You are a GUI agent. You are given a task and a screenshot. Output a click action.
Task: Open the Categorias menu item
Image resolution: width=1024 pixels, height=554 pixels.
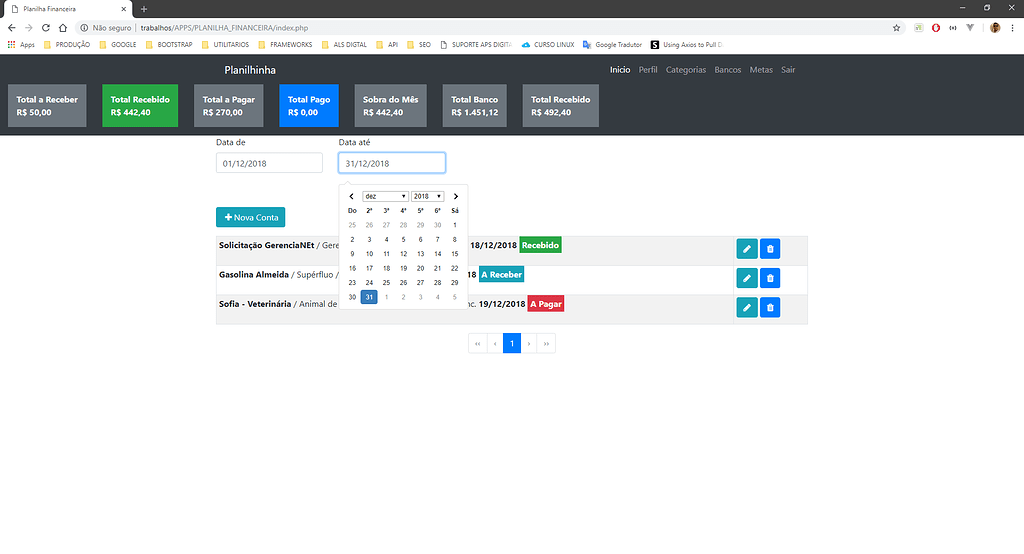pyautogui.click(x=686, y=70)
